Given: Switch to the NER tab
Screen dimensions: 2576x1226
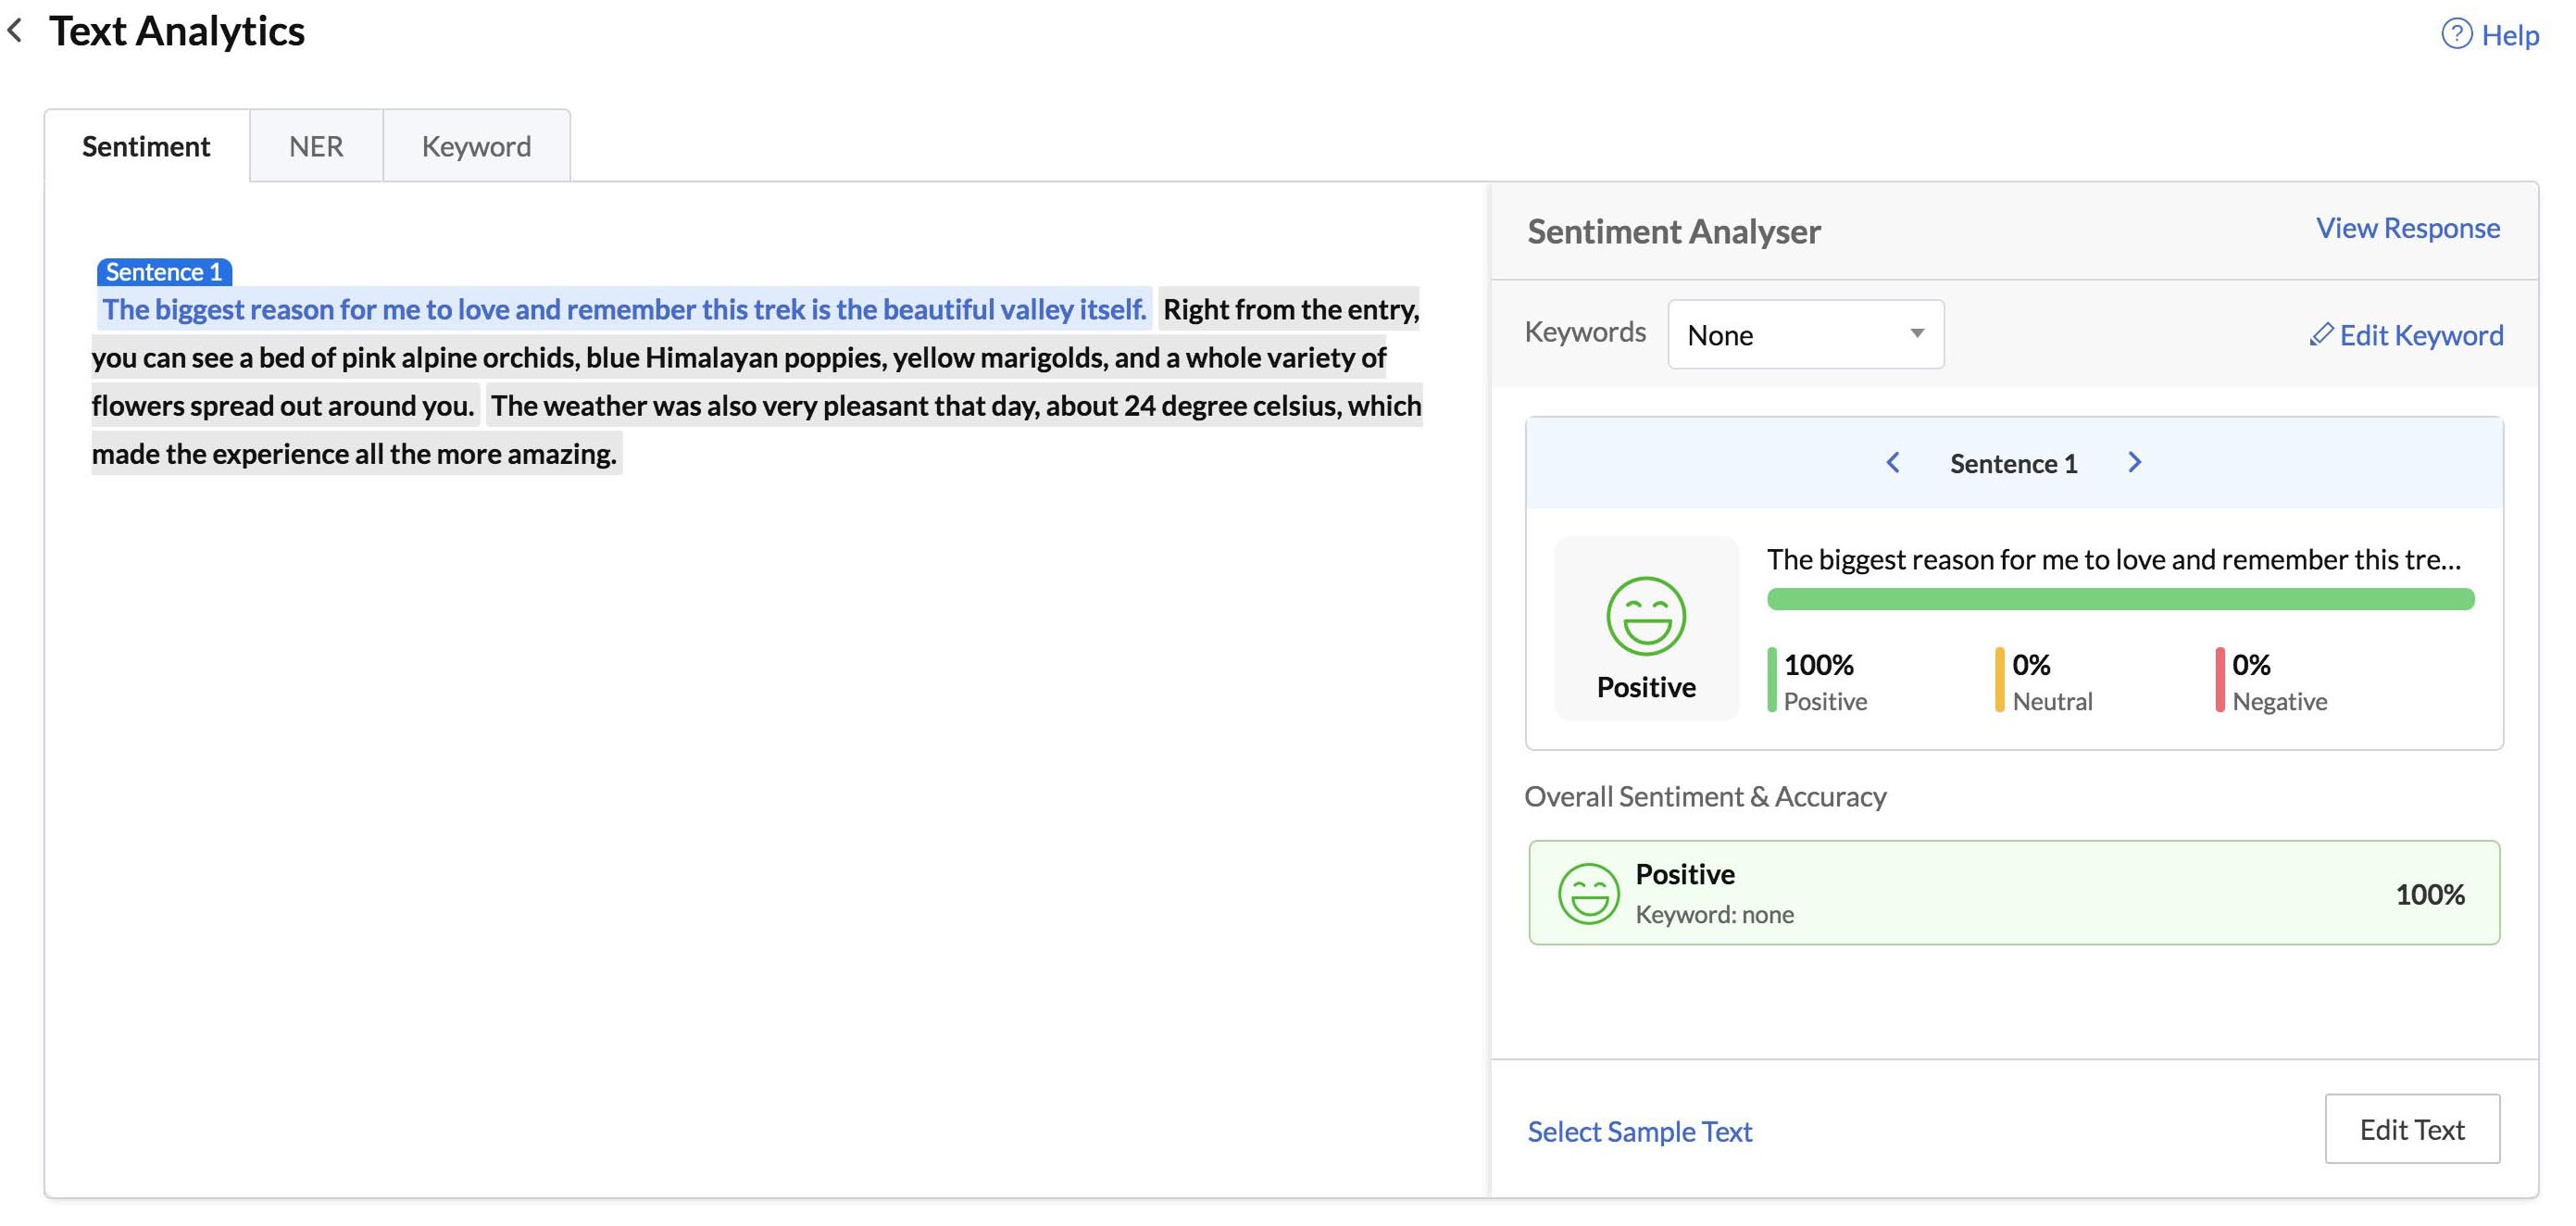Looking at the screenshot, I should coord(316,146).
